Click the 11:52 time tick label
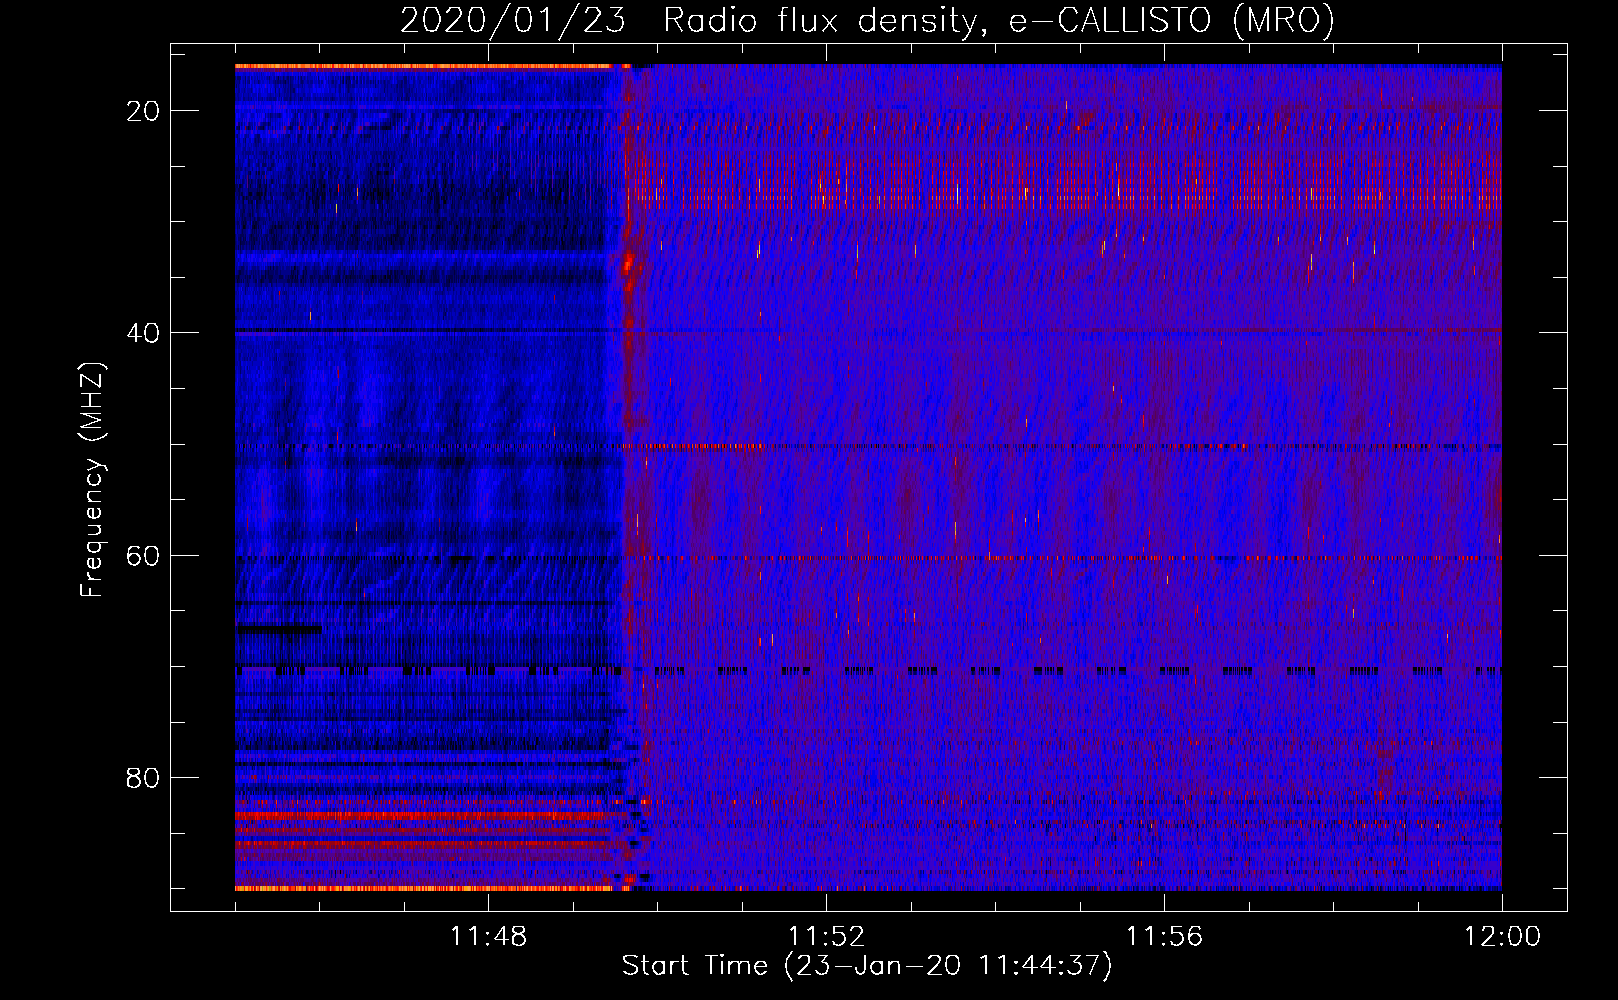Image resolution: width=1618 pixels, height=1000 pixels. coord(826,937)
